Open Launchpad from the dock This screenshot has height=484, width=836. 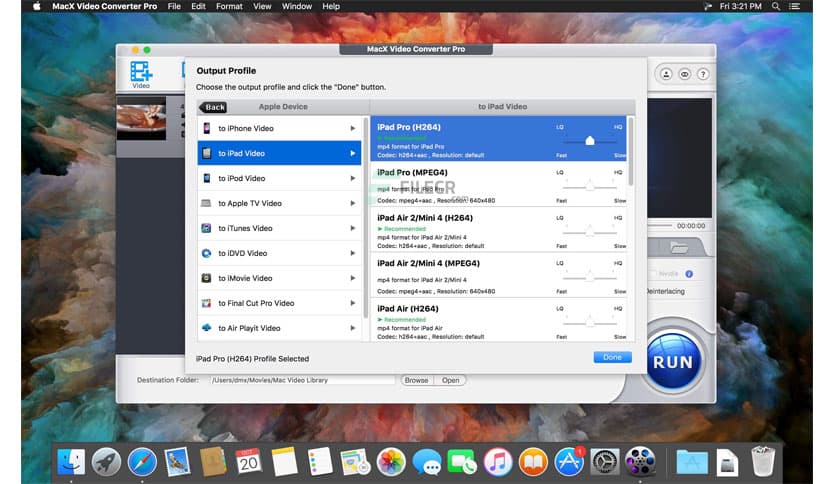click(106, 462)
